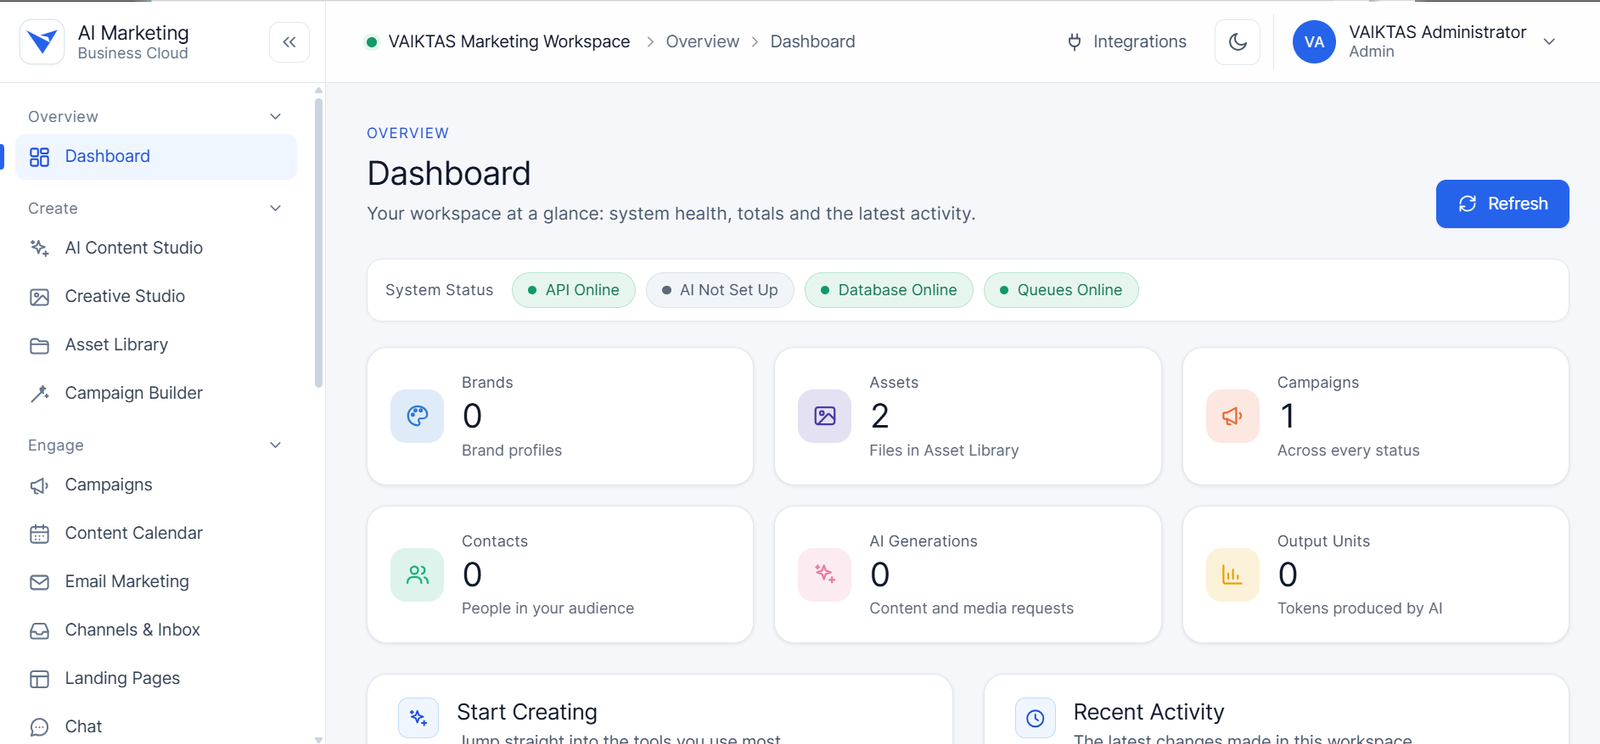Click the Channels & Inbox tray icon
Image resolution: width=1600 pixels, height=744 pixels.
pos(39,631)
